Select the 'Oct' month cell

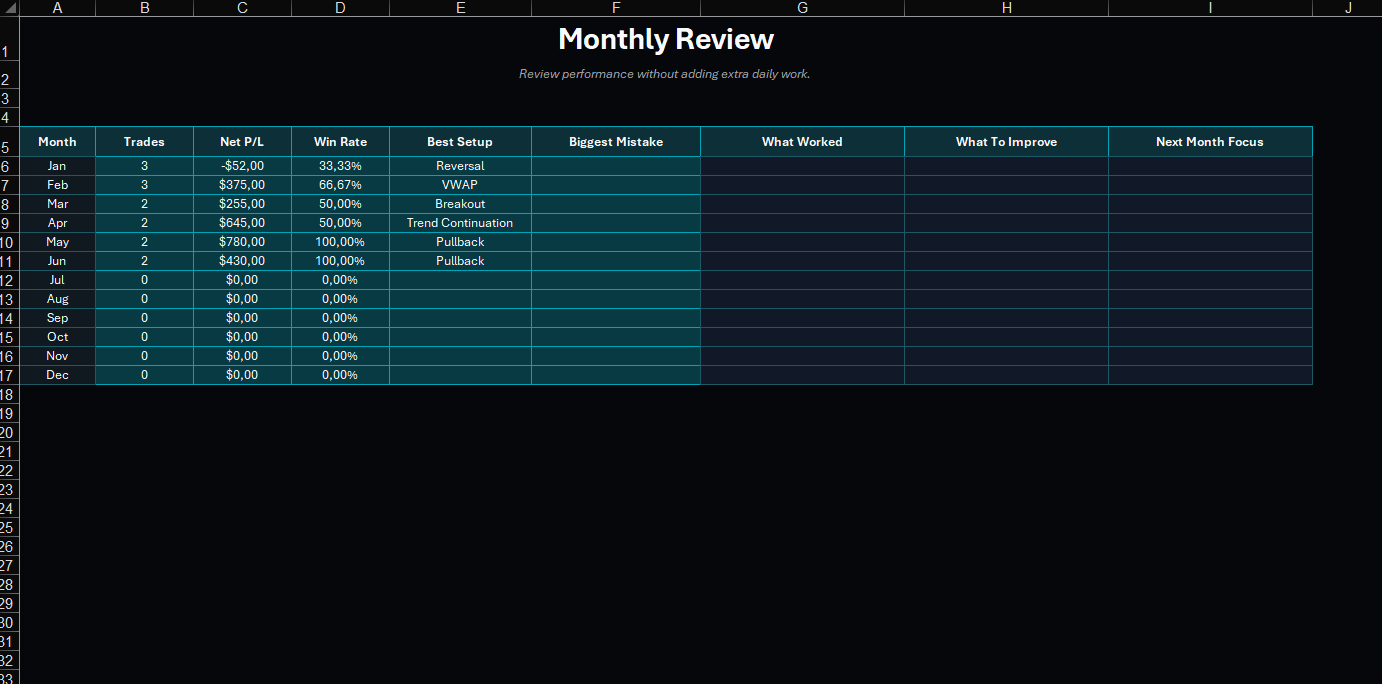[x=57, y=337]
